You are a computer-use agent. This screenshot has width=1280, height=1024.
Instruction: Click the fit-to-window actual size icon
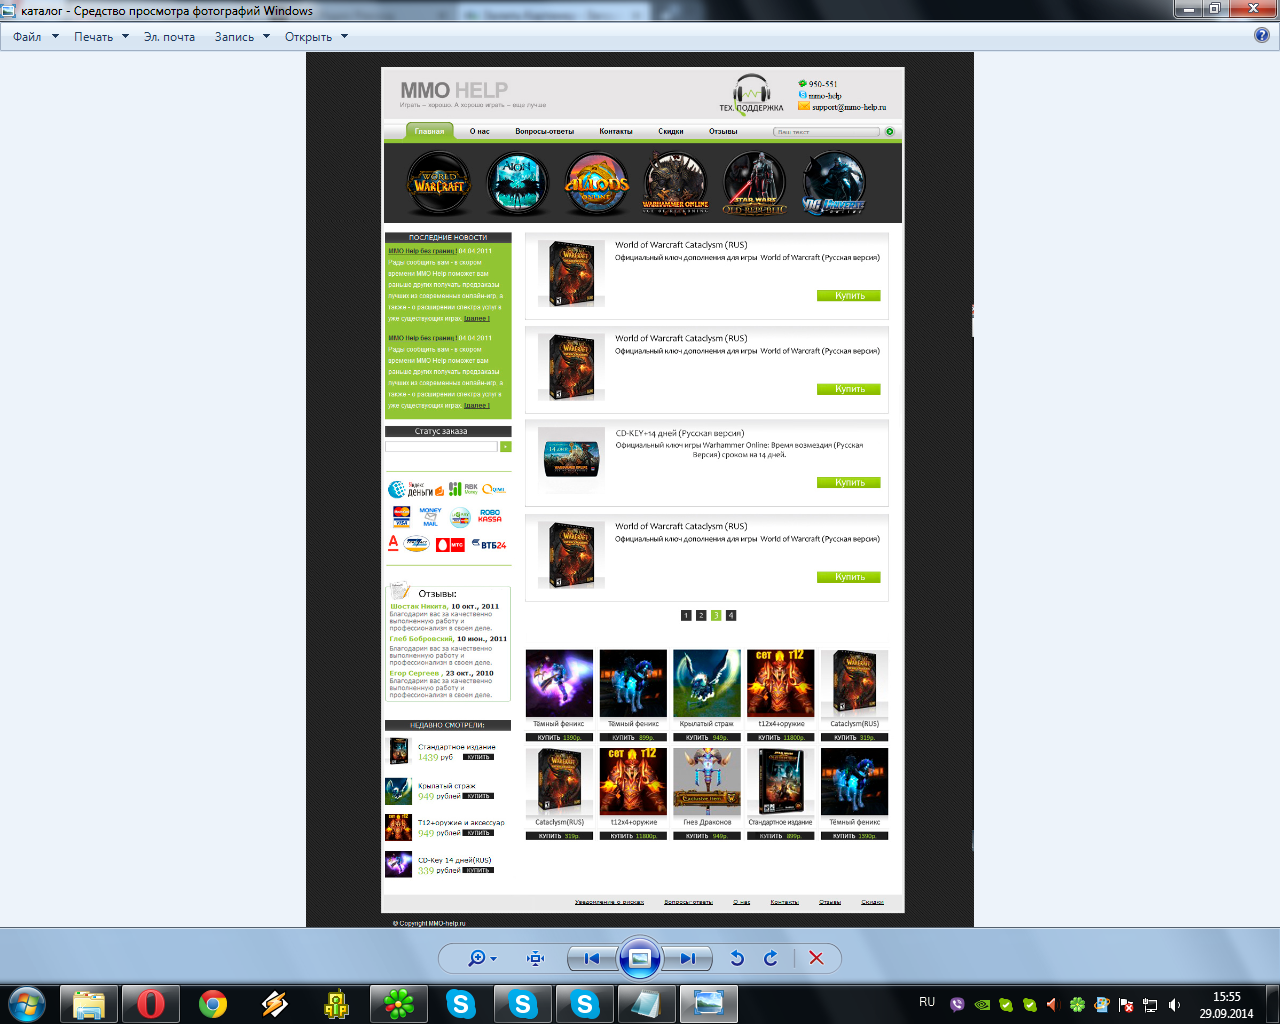tap(536, 958)
